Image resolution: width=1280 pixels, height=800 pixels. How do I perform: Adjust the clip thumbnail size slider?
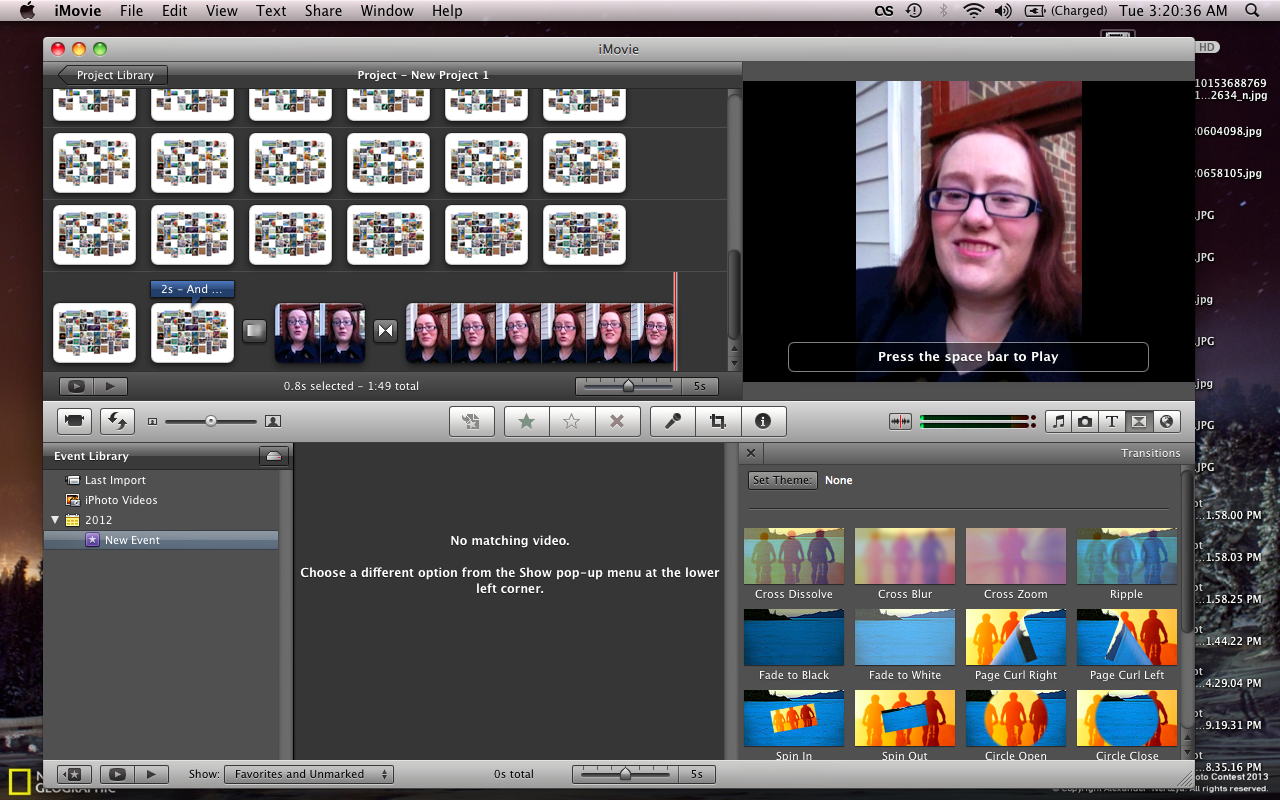pyautogui.click(x=211, y=421)
